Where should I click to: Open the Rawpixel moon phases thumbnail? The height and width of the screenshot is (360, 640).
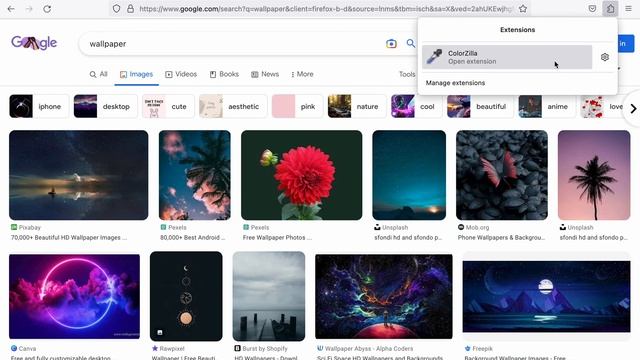[x=186, y=296]
